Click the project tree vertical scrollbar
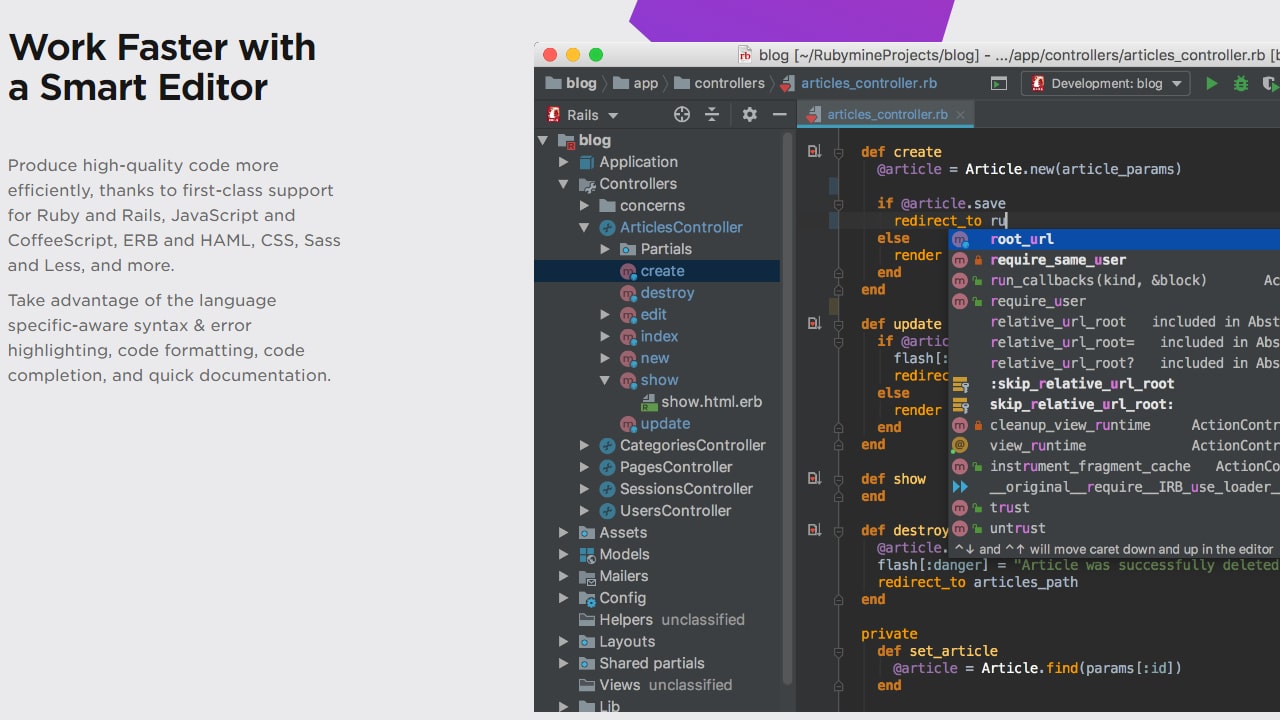This screenshot has height=720, width=1280. (787, 400)
